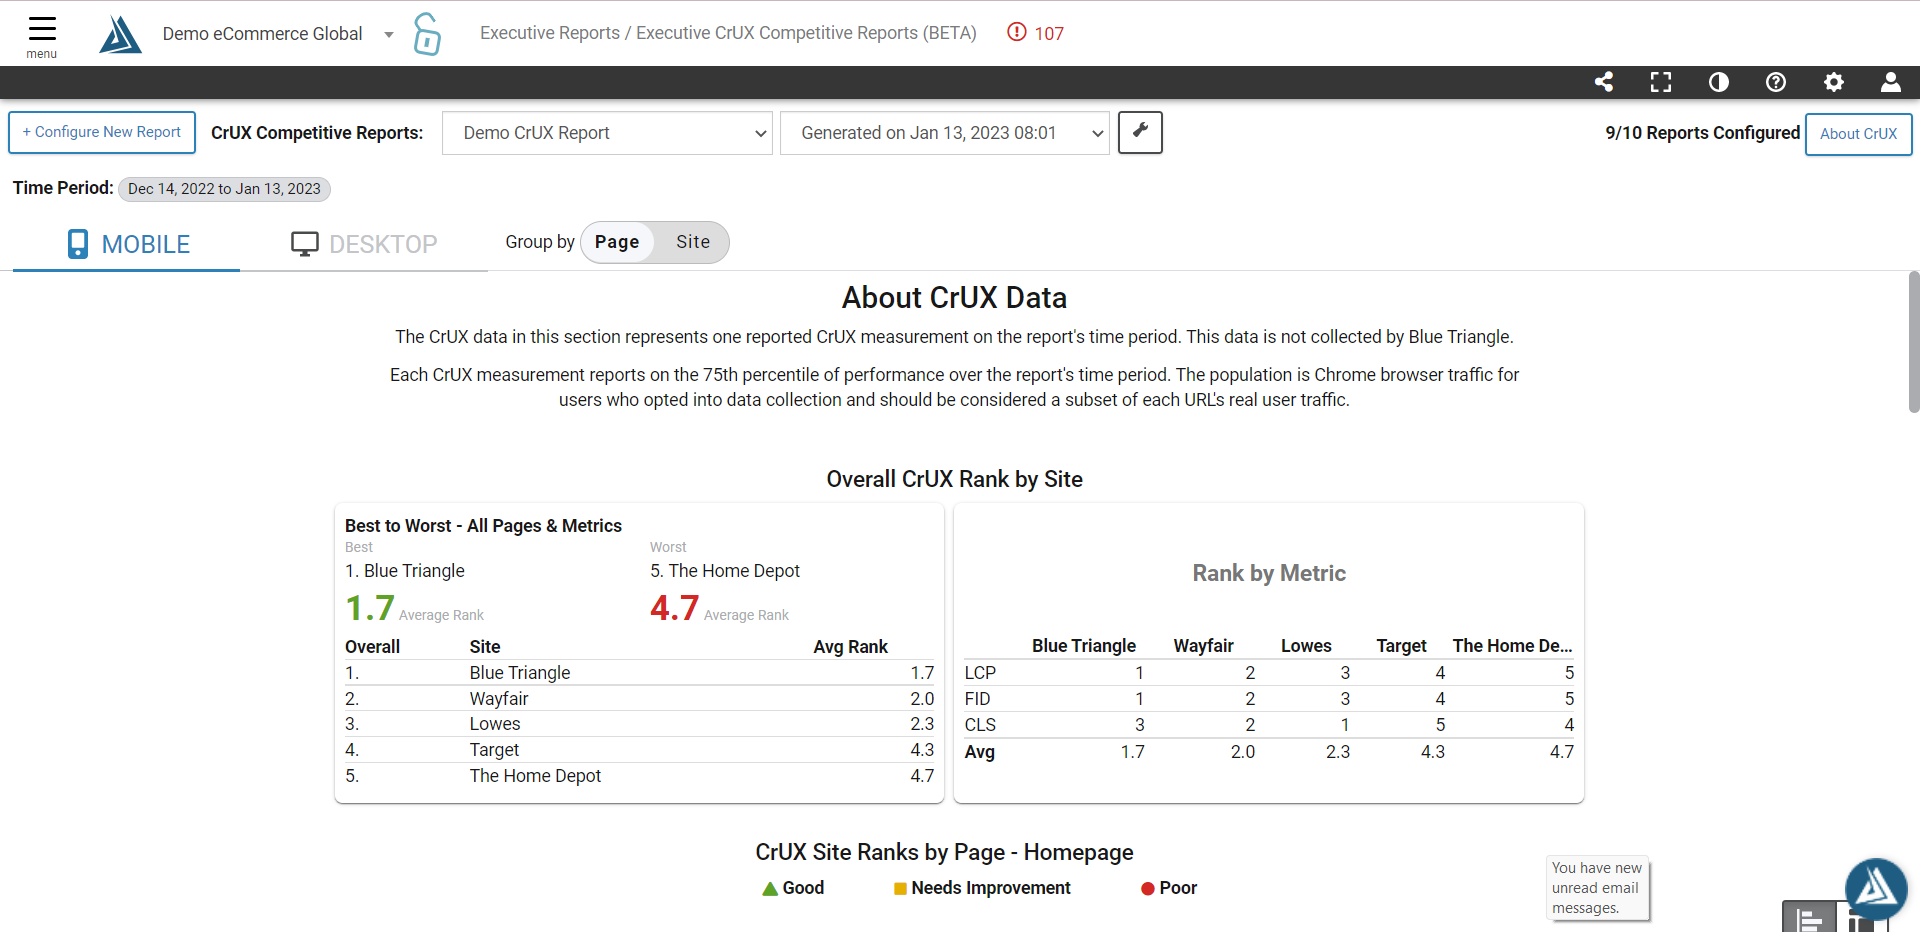1920x932 pixels.
Task: Expand the Demo eCommerce Global account dropdown
Action: 389,35
